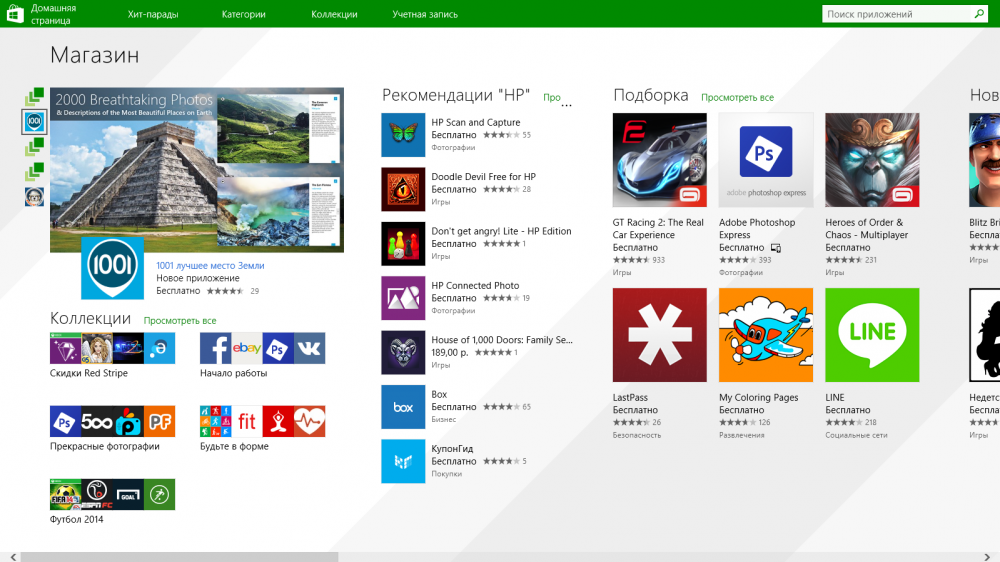Click House of 1,000 Doors title text
Viewport: 1000px width, 562px height.
click(x=502, y=340)
